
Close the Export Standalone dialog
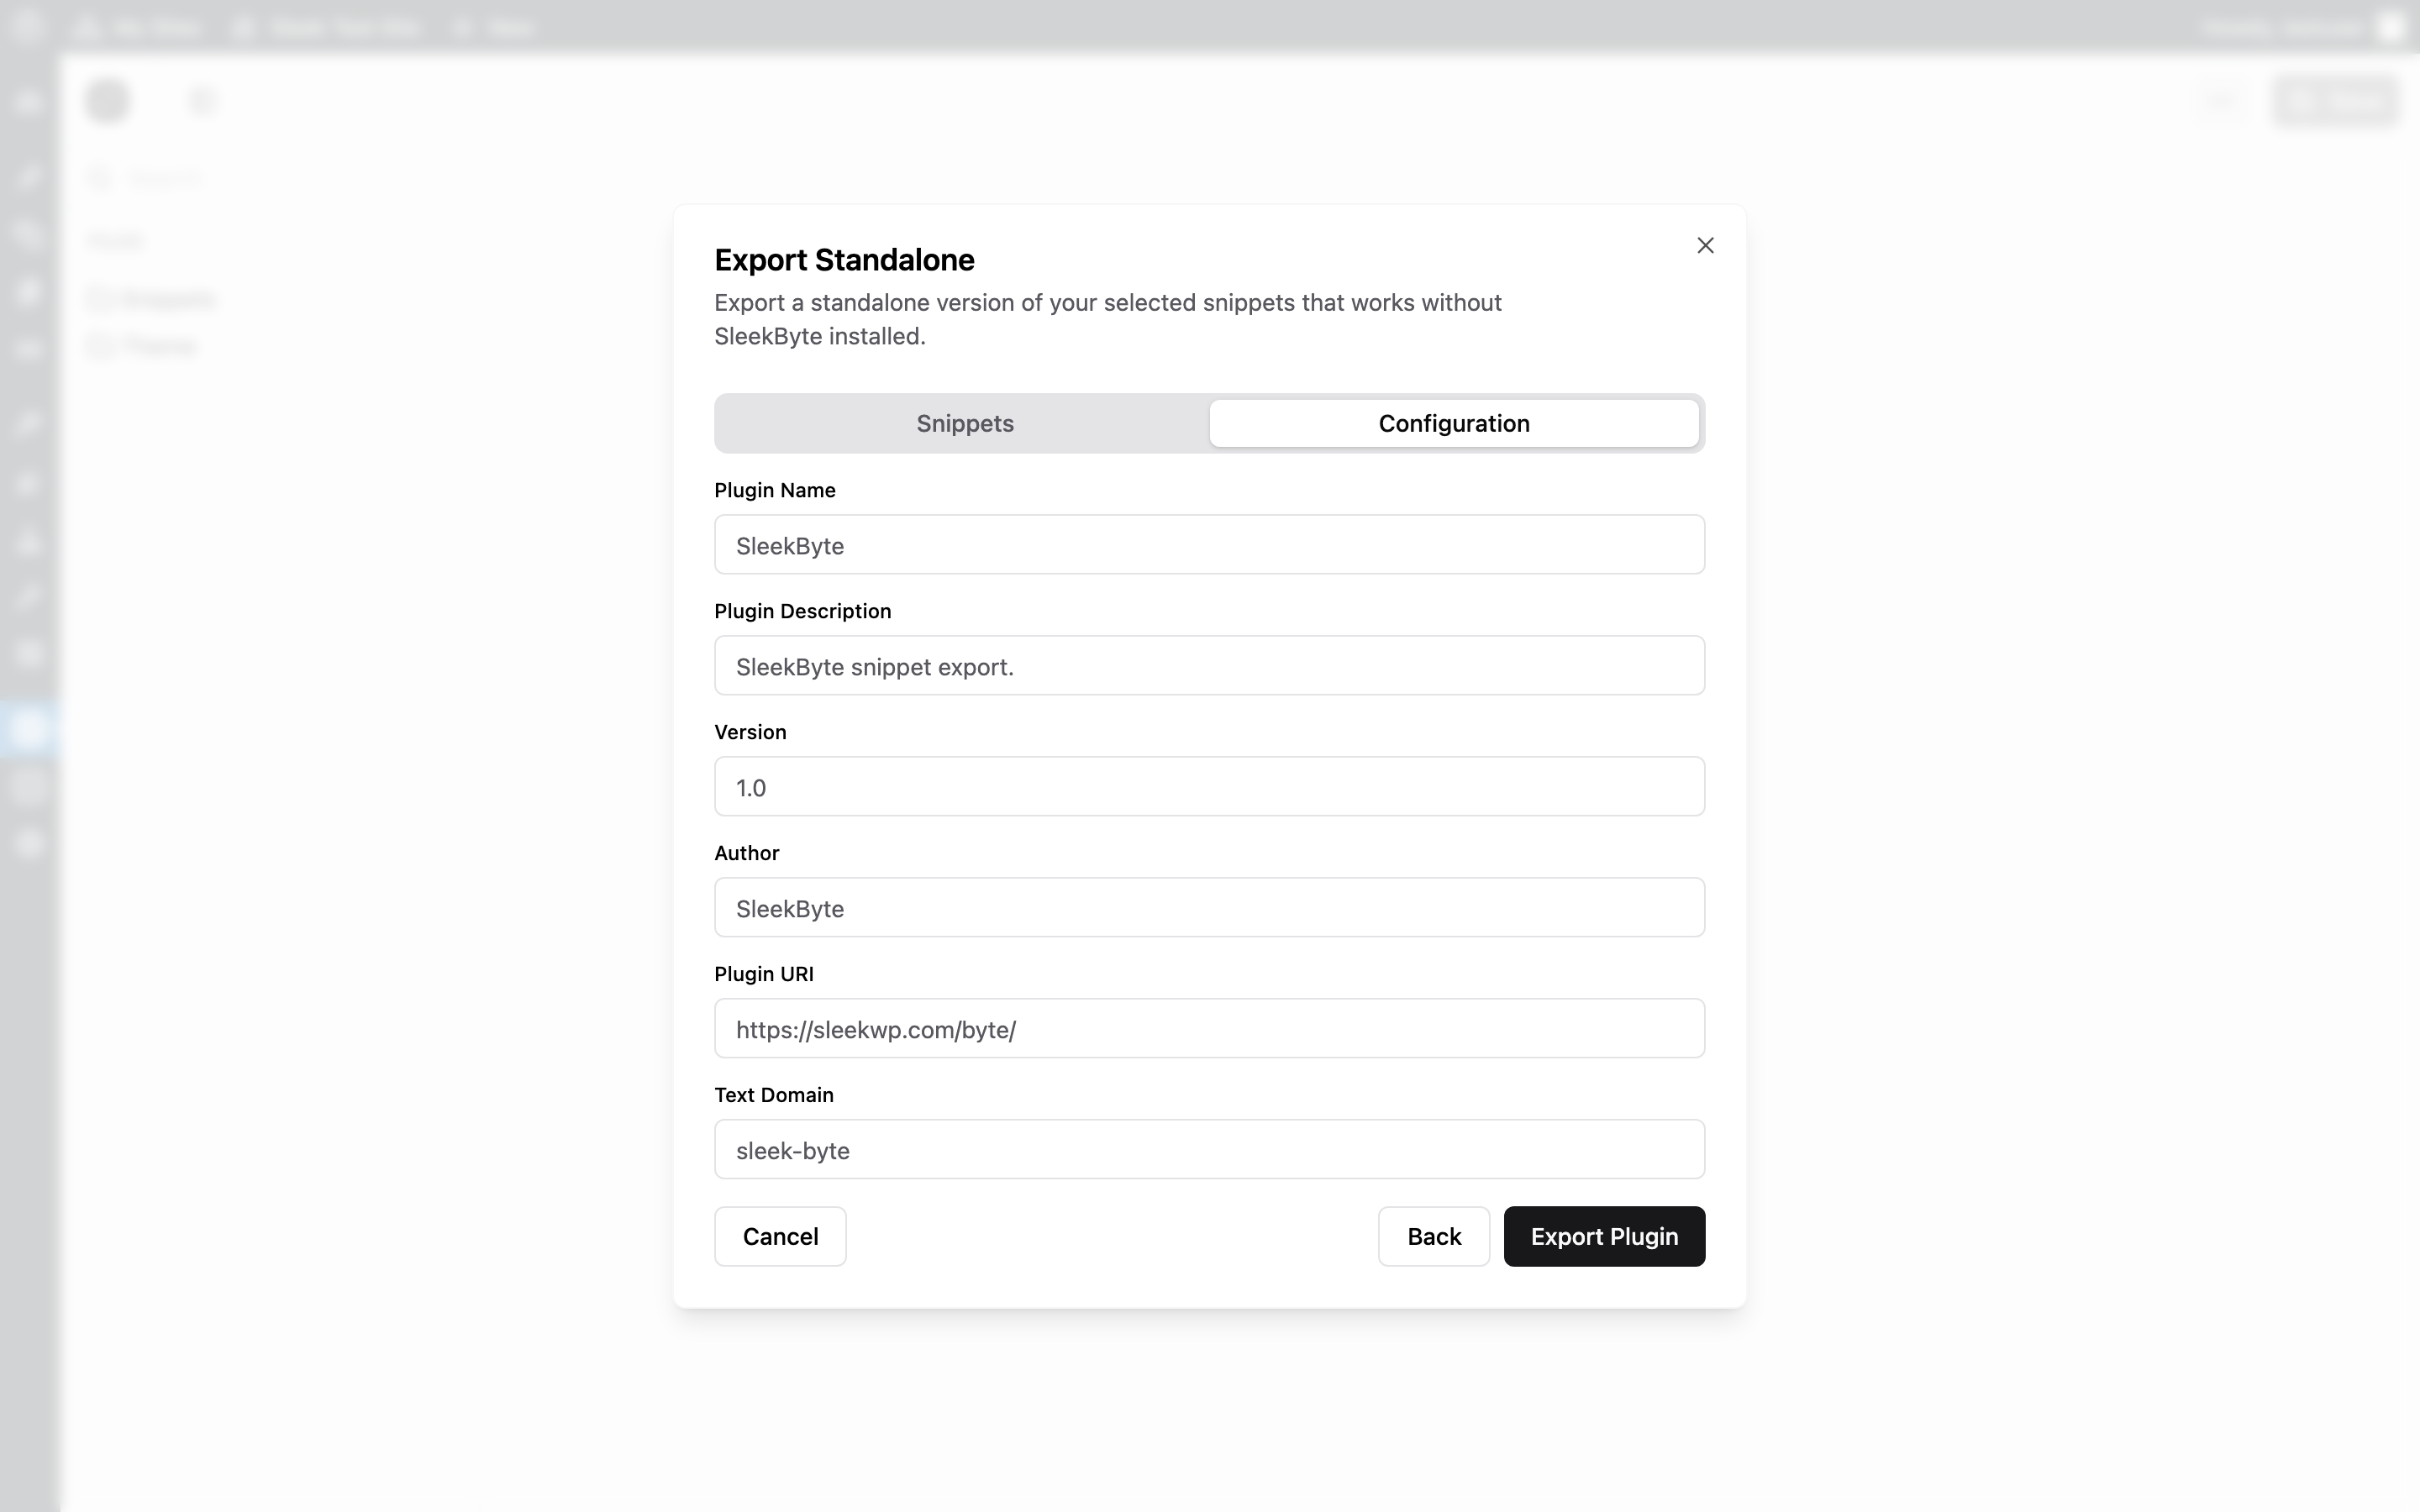[x=1705, y=245]
